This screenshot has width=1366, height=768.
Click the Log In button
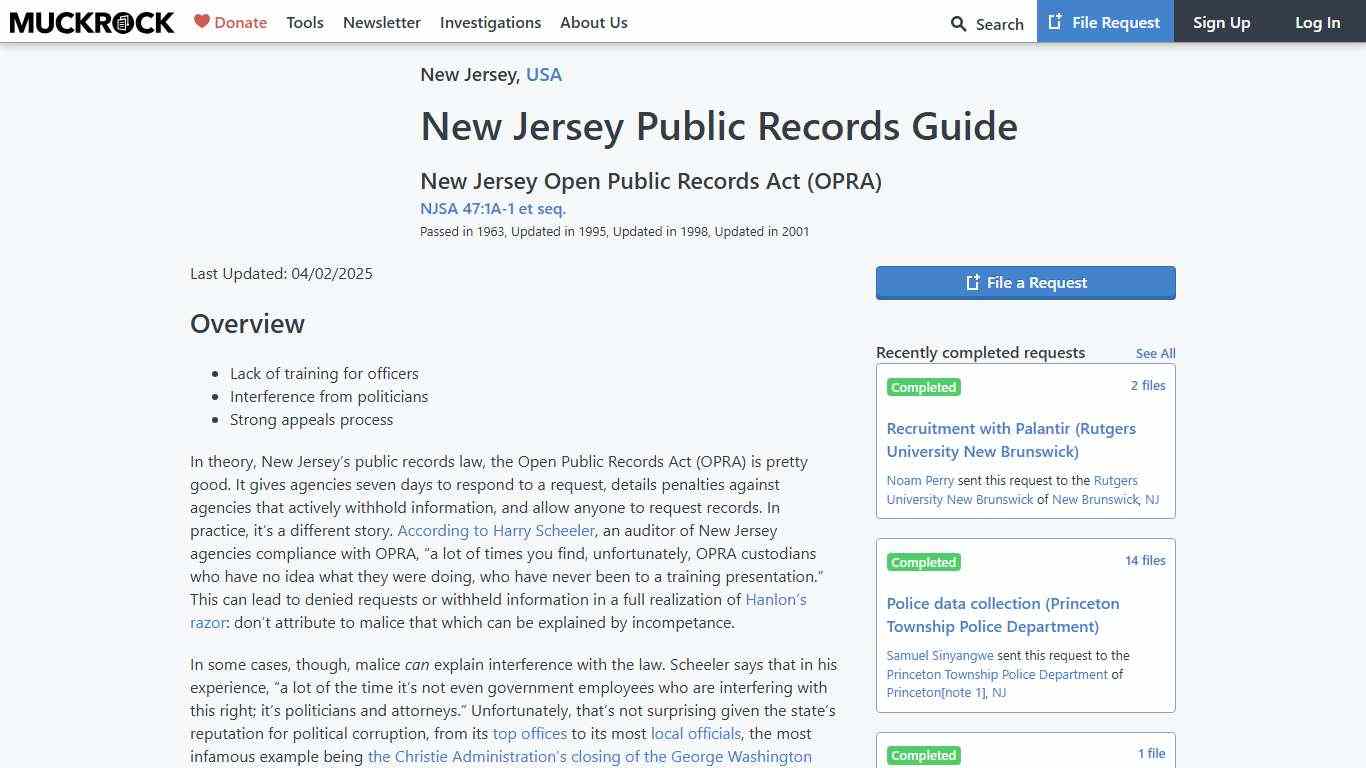pos(1317,22)
